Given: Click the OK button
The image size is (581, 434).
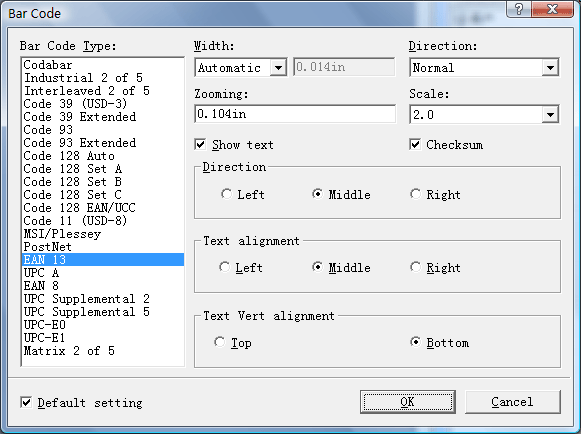Looking at the screenshot, I should click(408, 402).
